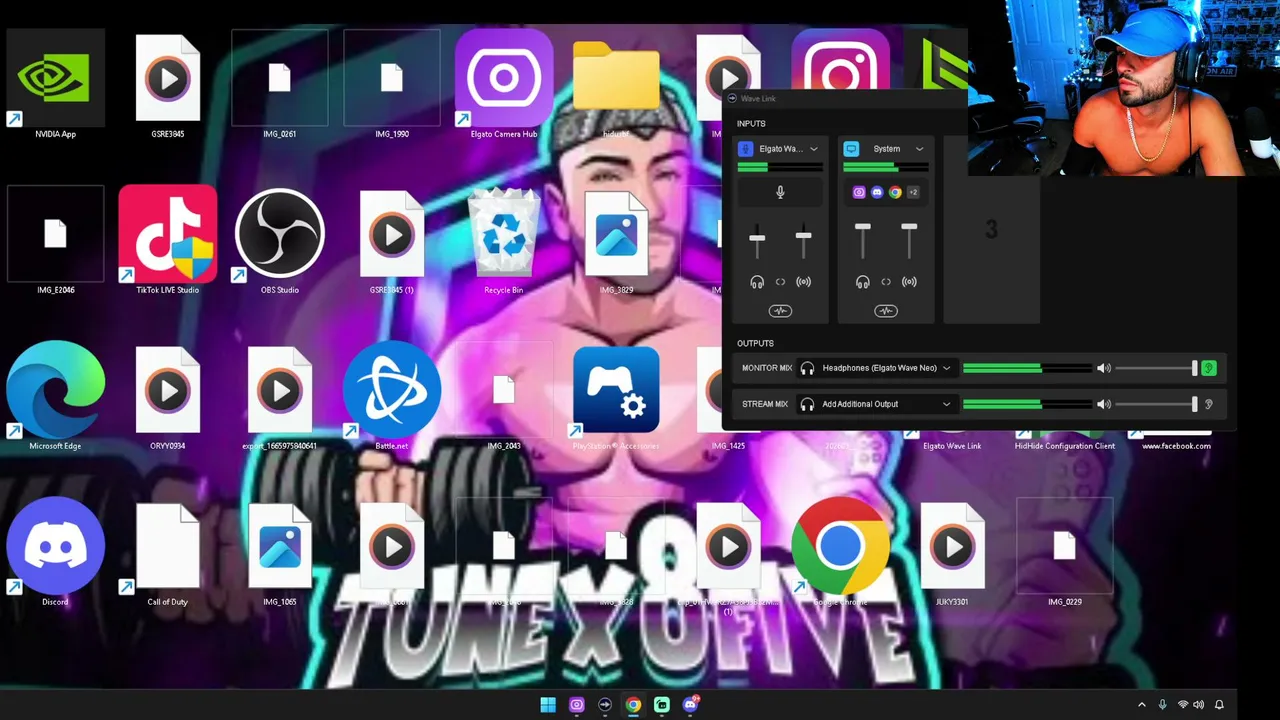The width and height of the screenshot is (1280, 720).
Task: Open the system tray volume icon
Action: click(x=1199, y=705)
